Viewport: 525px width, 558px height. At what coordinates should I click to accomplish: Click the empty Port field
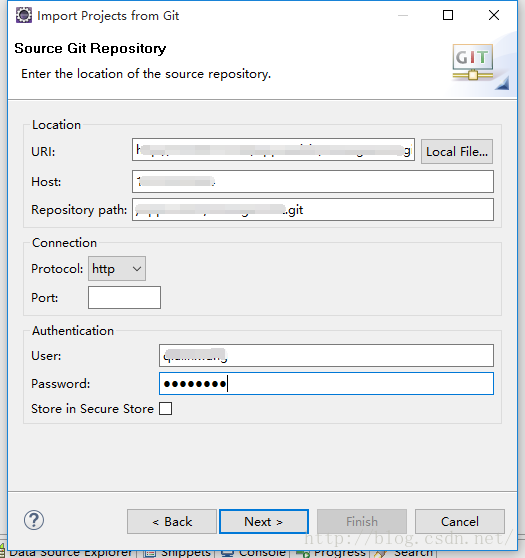(125, 298)
